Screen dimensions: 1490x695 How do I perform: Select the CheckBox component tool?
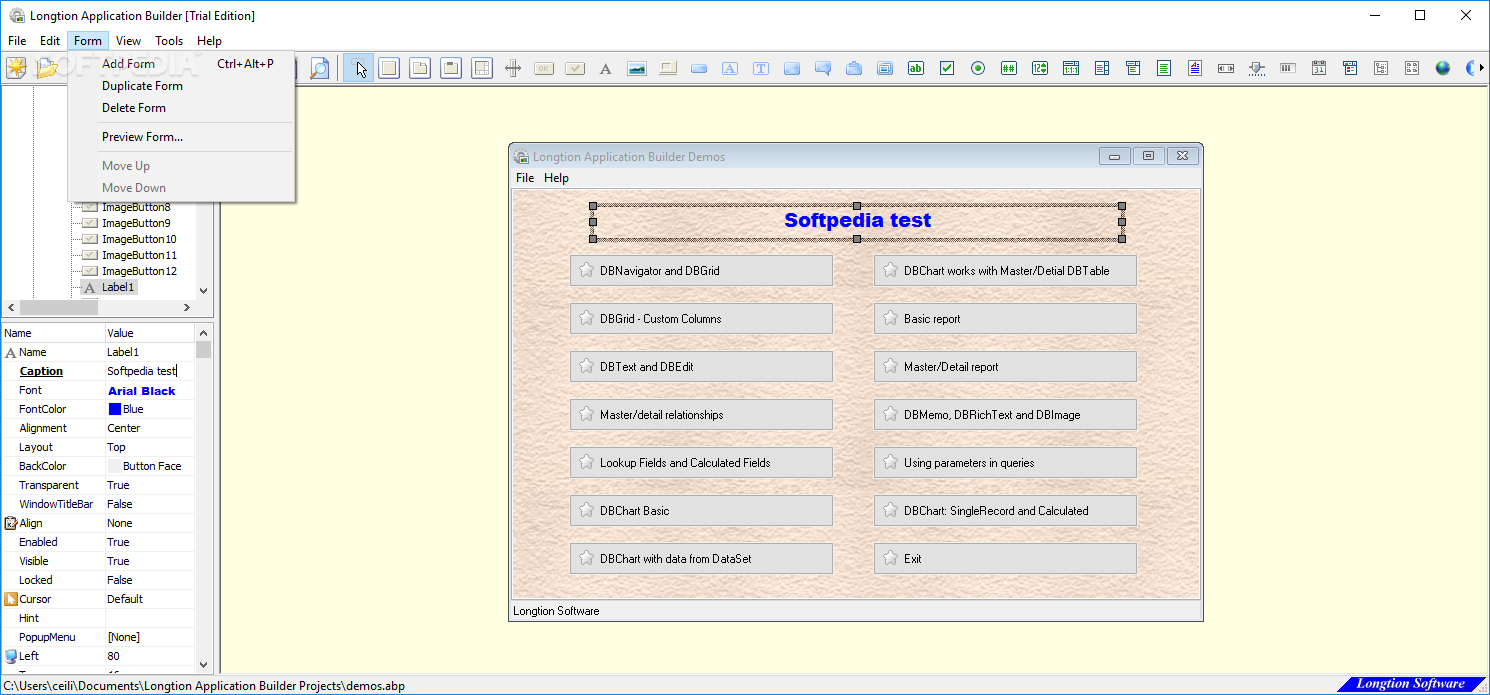pos(947,68)
